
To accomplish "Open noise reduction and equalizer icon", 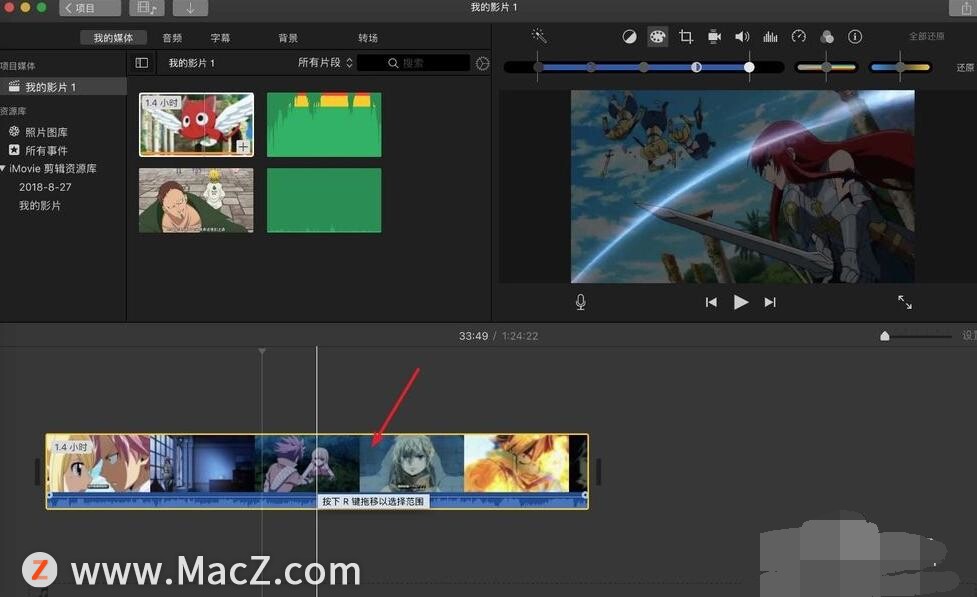I will point(770,37).
